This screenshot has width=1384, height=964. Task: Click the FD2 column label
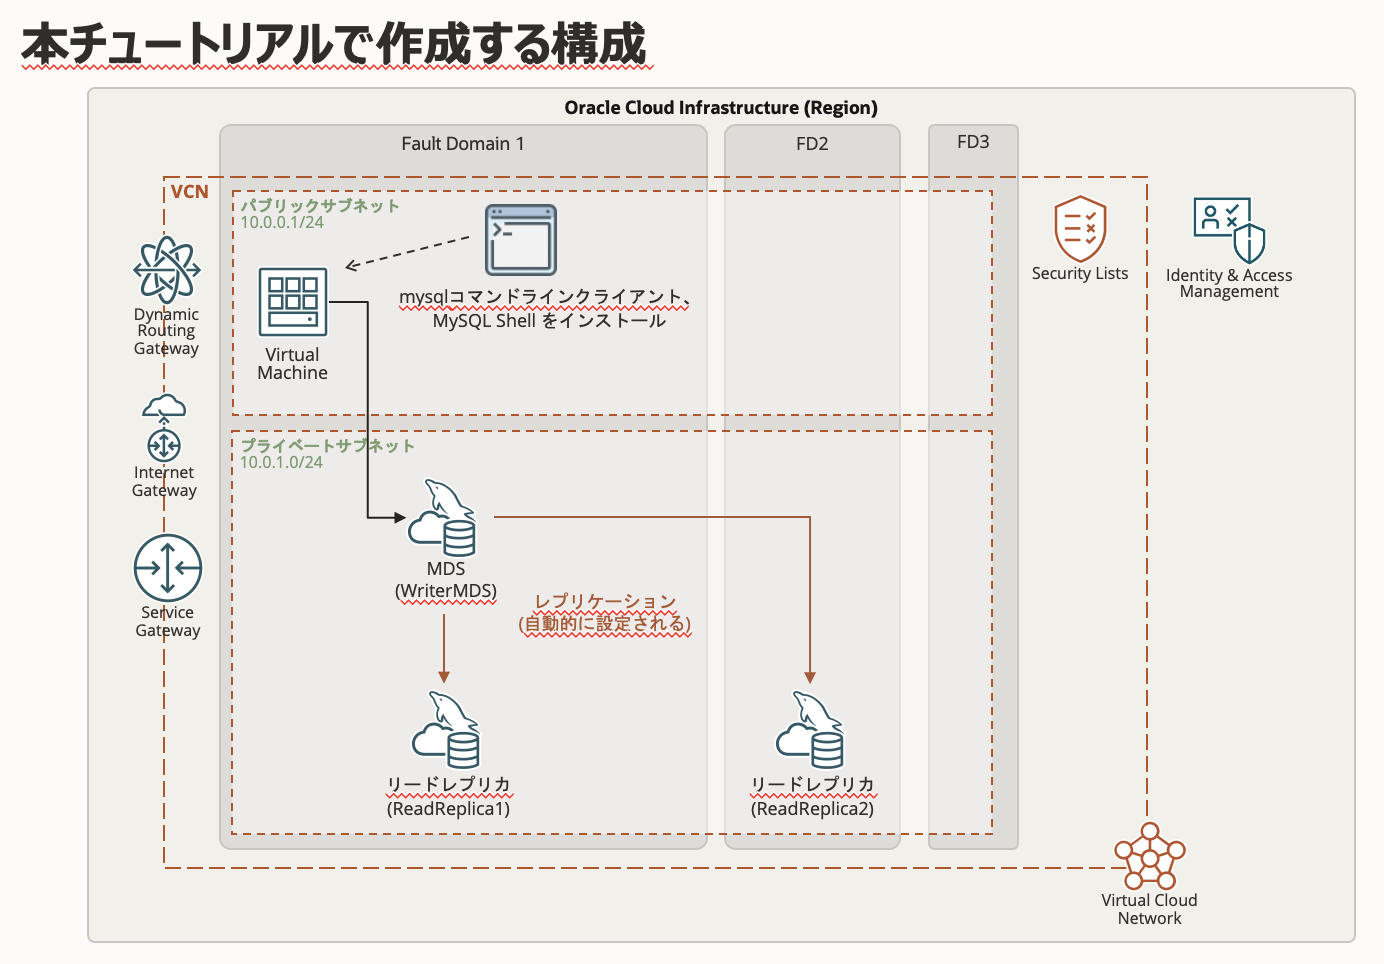(812, 143)
